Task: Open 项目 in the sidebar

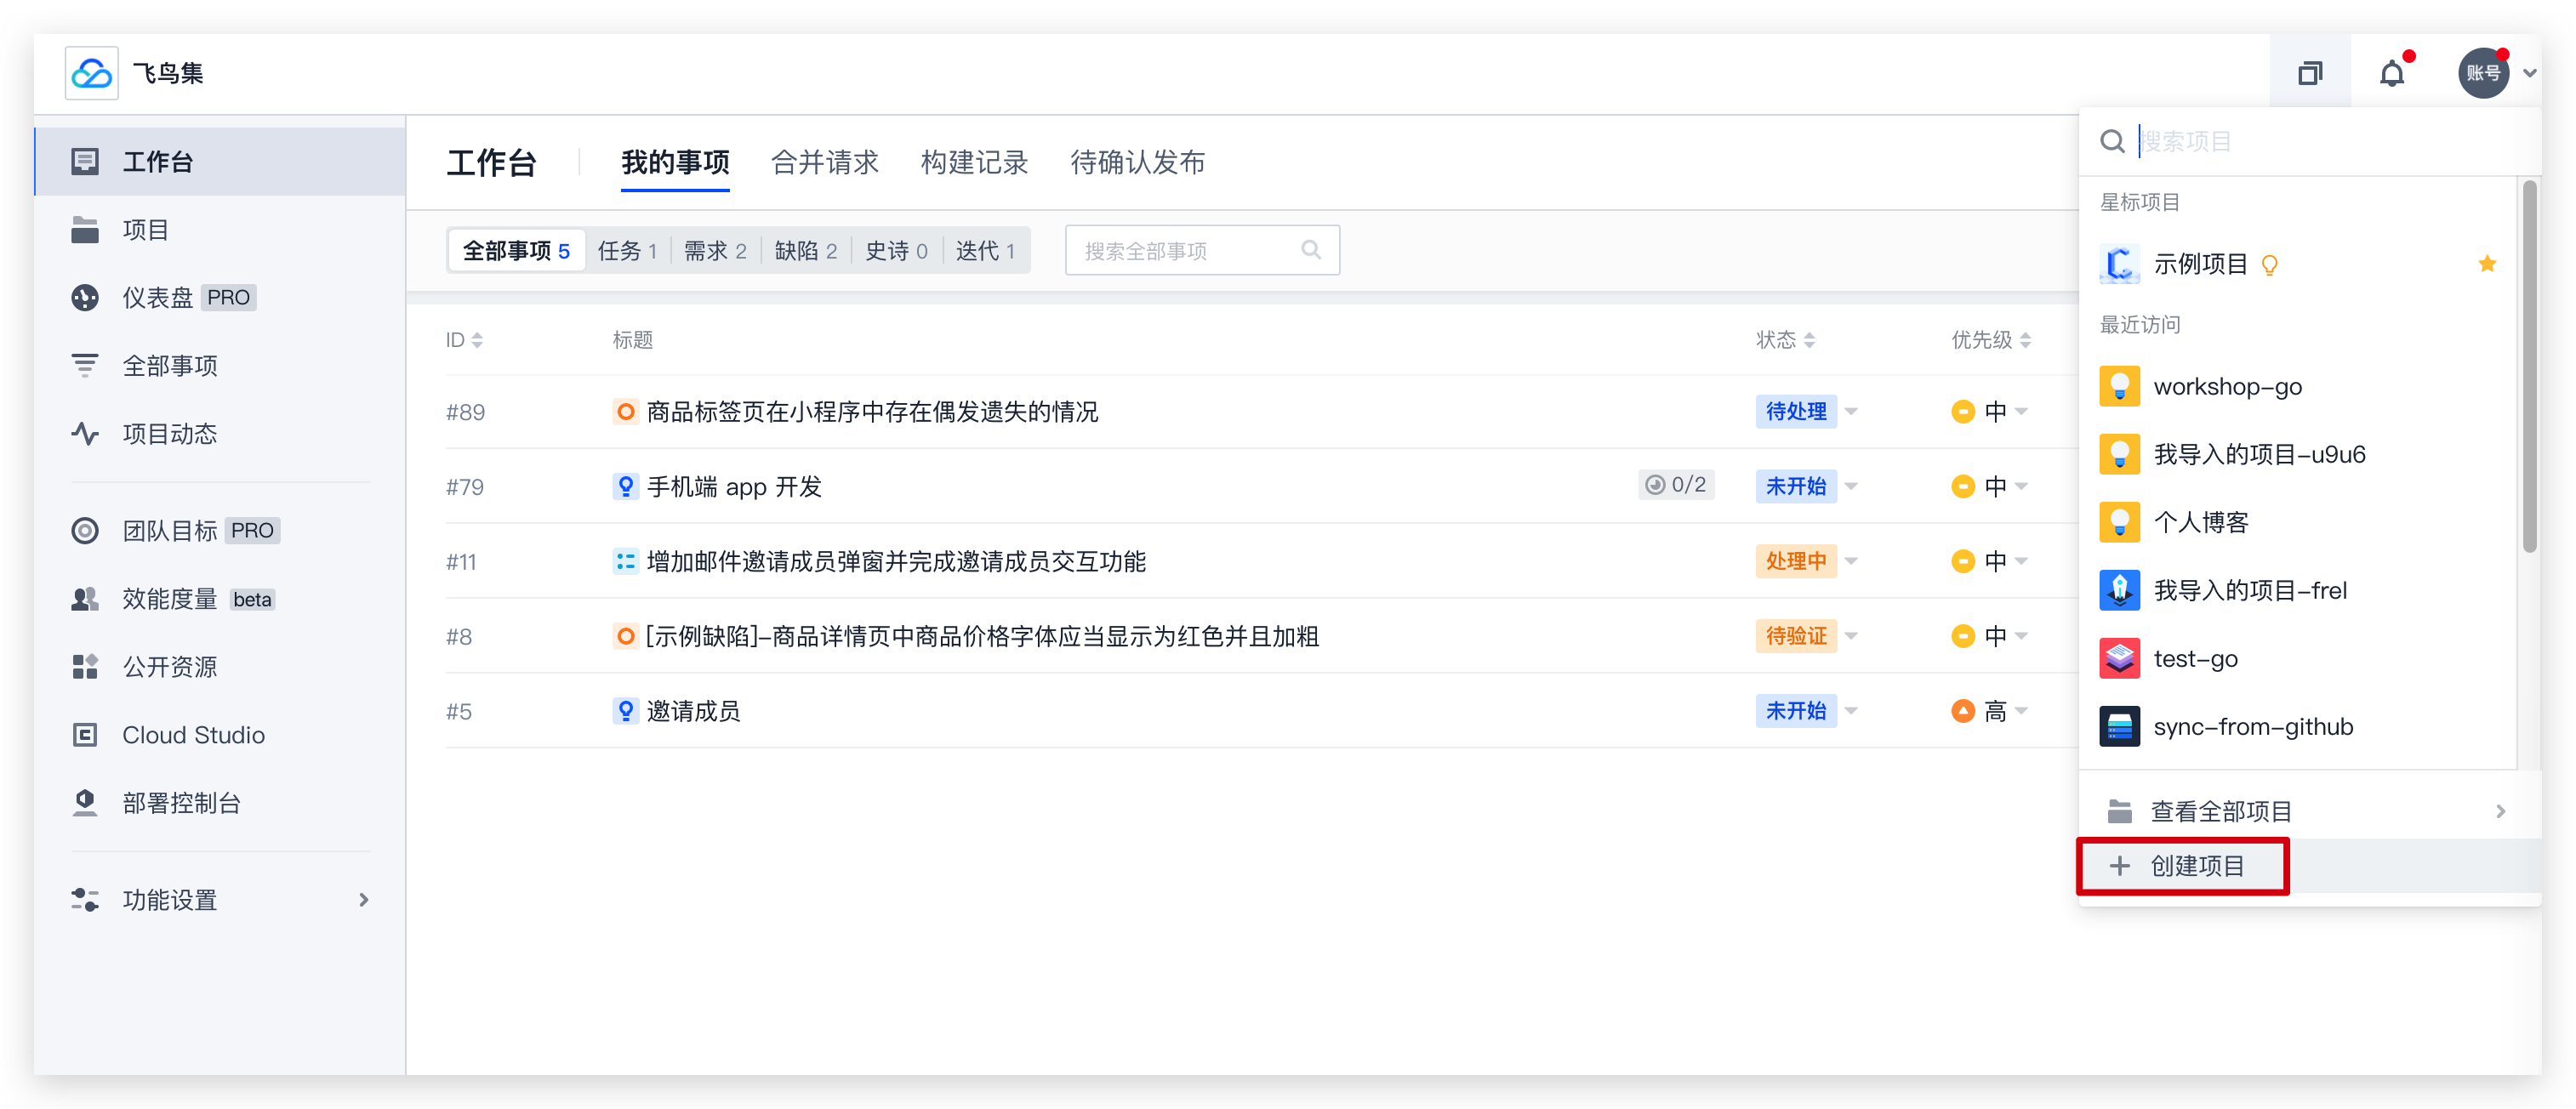Action: [220, 229]
